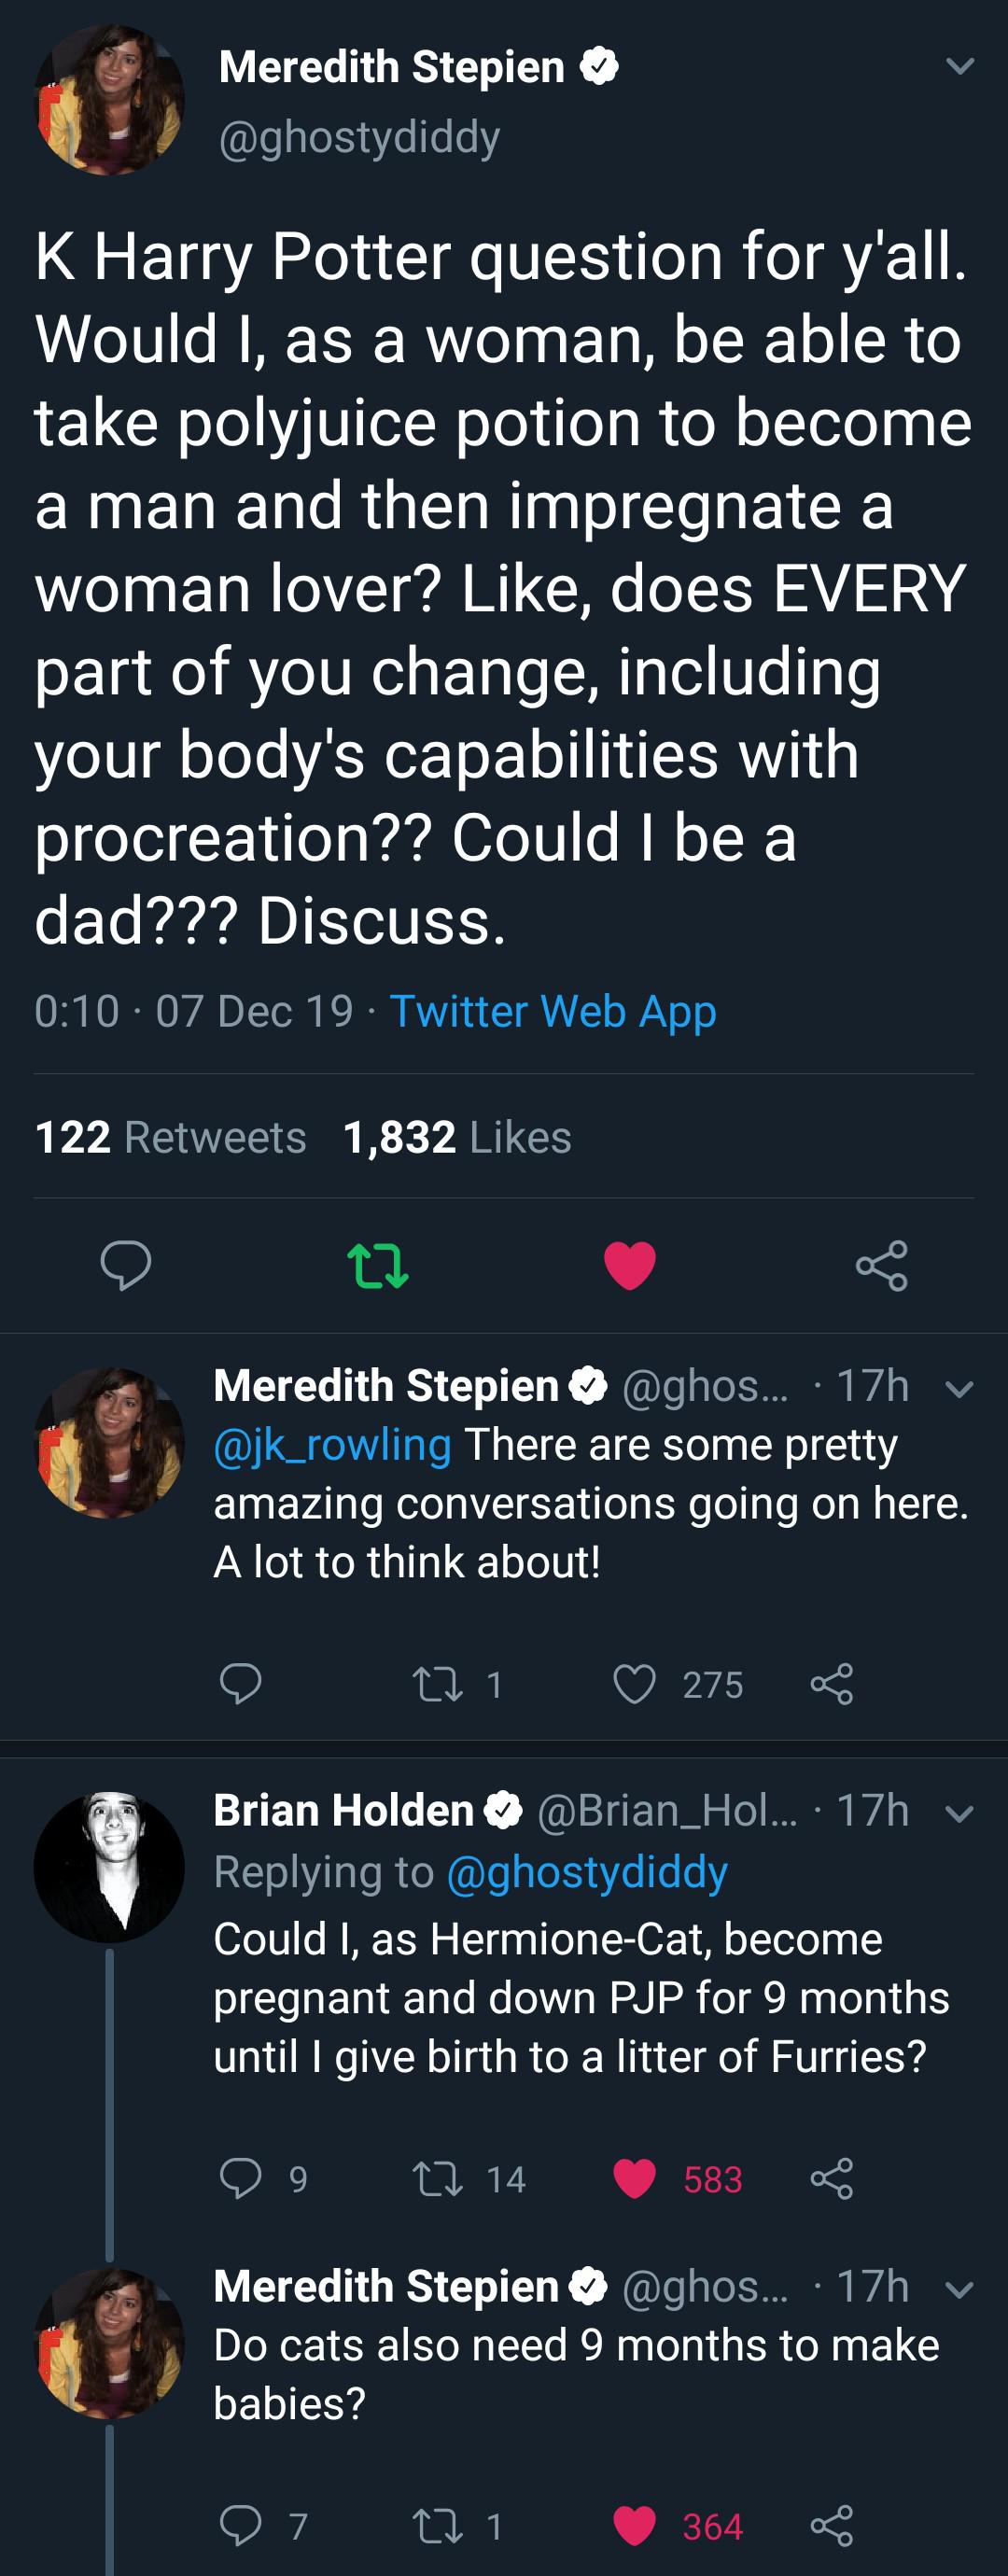View the list of 122 Retweets
Image resolution: width=1008 pixels, height=2576 pixels.
click(x=170, y=1137)
